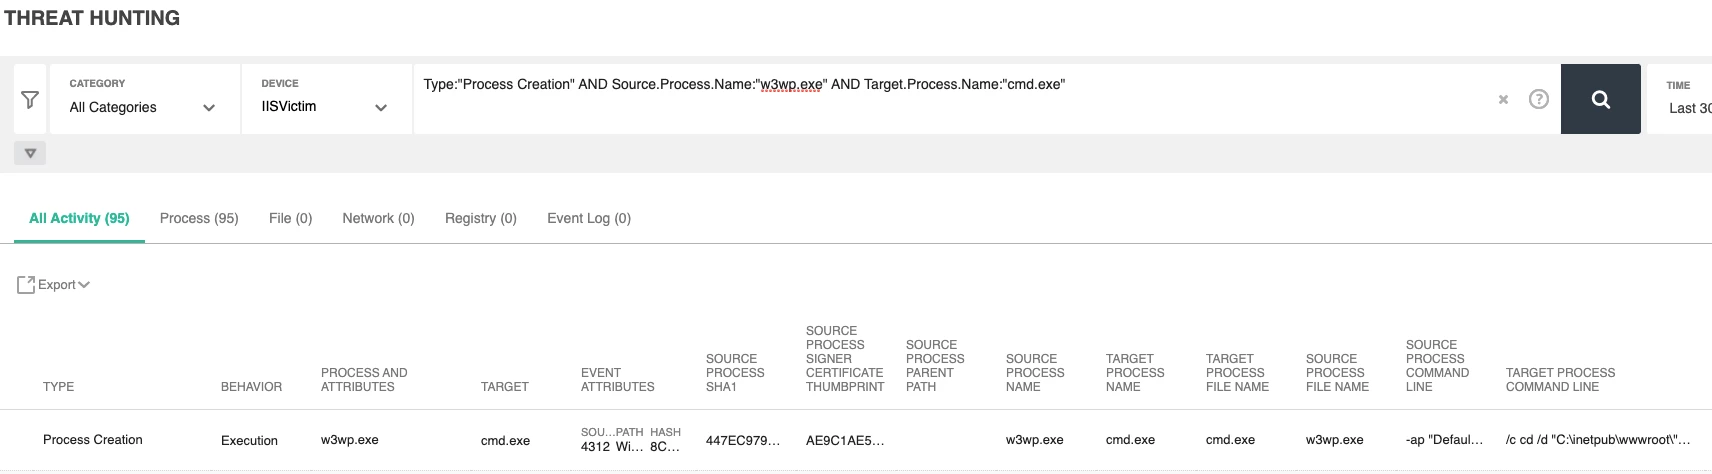Clear the query with the X icon
This screenshot has height=474, width=1712.
(1503, 99)
